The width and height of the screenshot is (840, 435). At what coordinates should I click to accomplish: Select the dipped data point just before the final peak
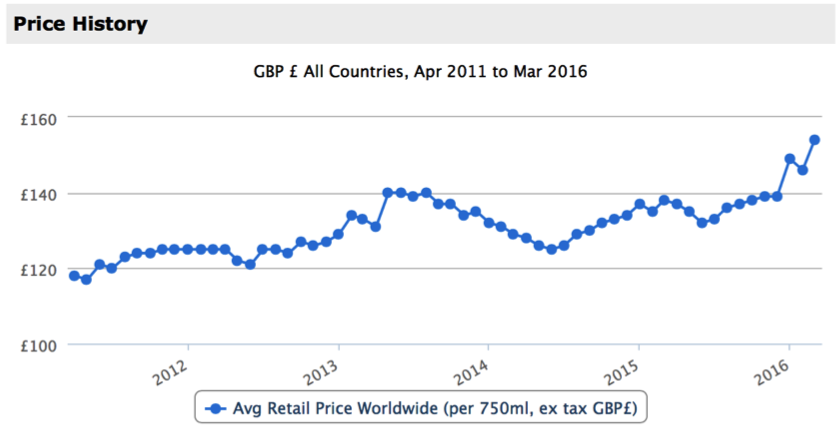802,170
